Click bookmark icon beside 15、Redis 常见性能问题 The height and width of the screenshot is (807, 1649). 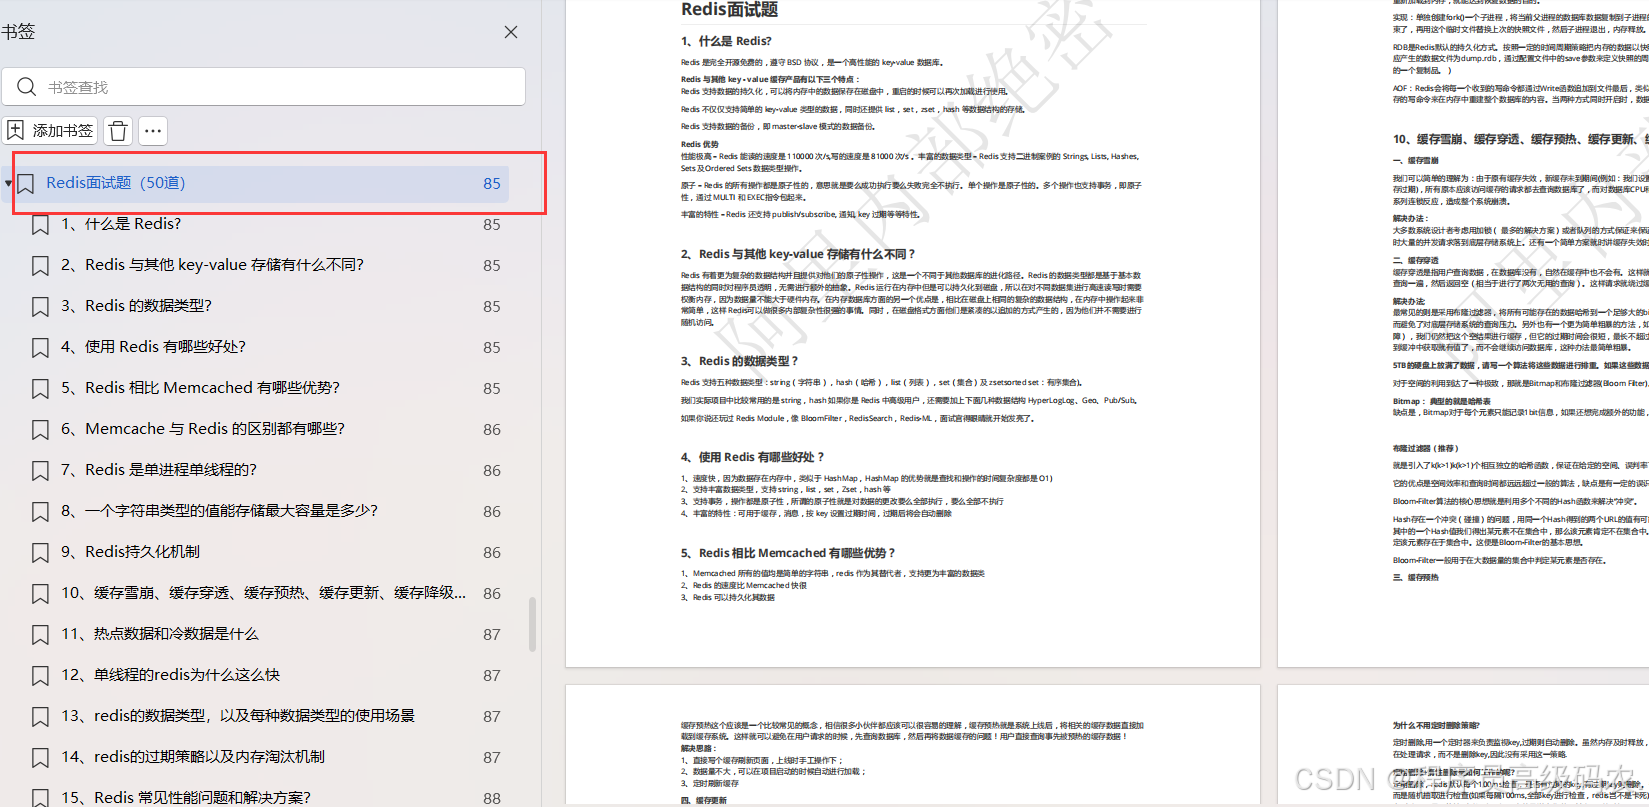point(40,798)
